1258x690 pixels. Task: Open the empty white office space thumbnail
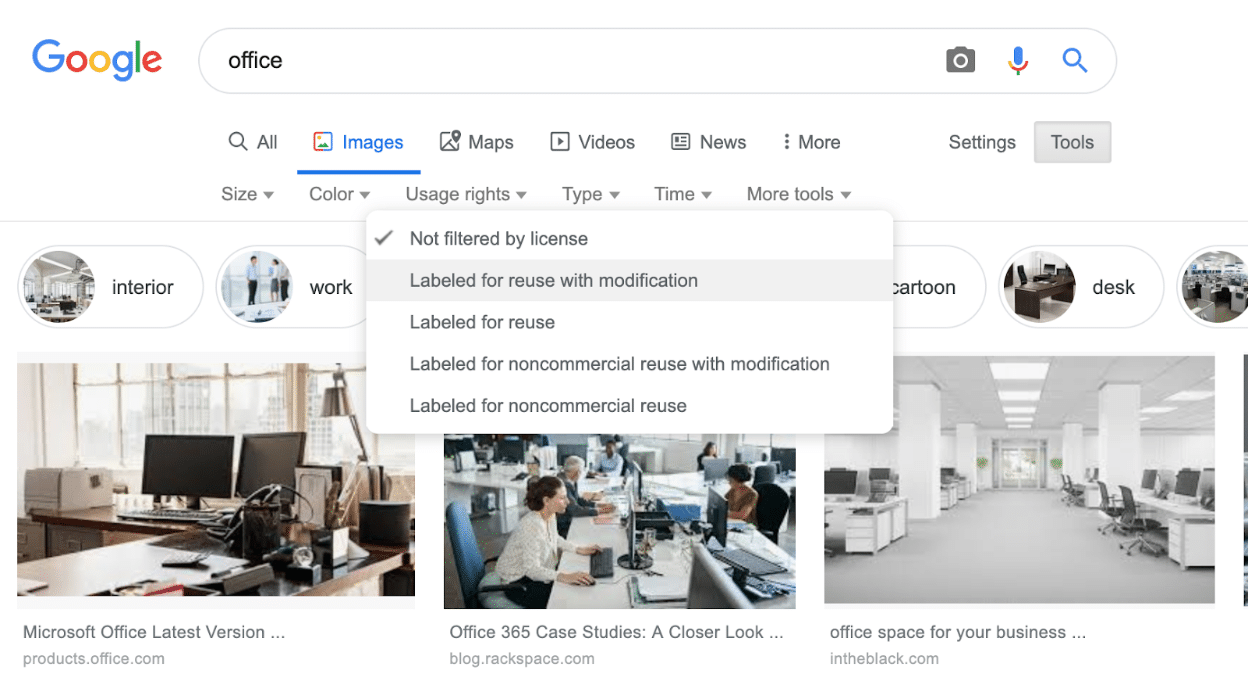pos(1019,480)
